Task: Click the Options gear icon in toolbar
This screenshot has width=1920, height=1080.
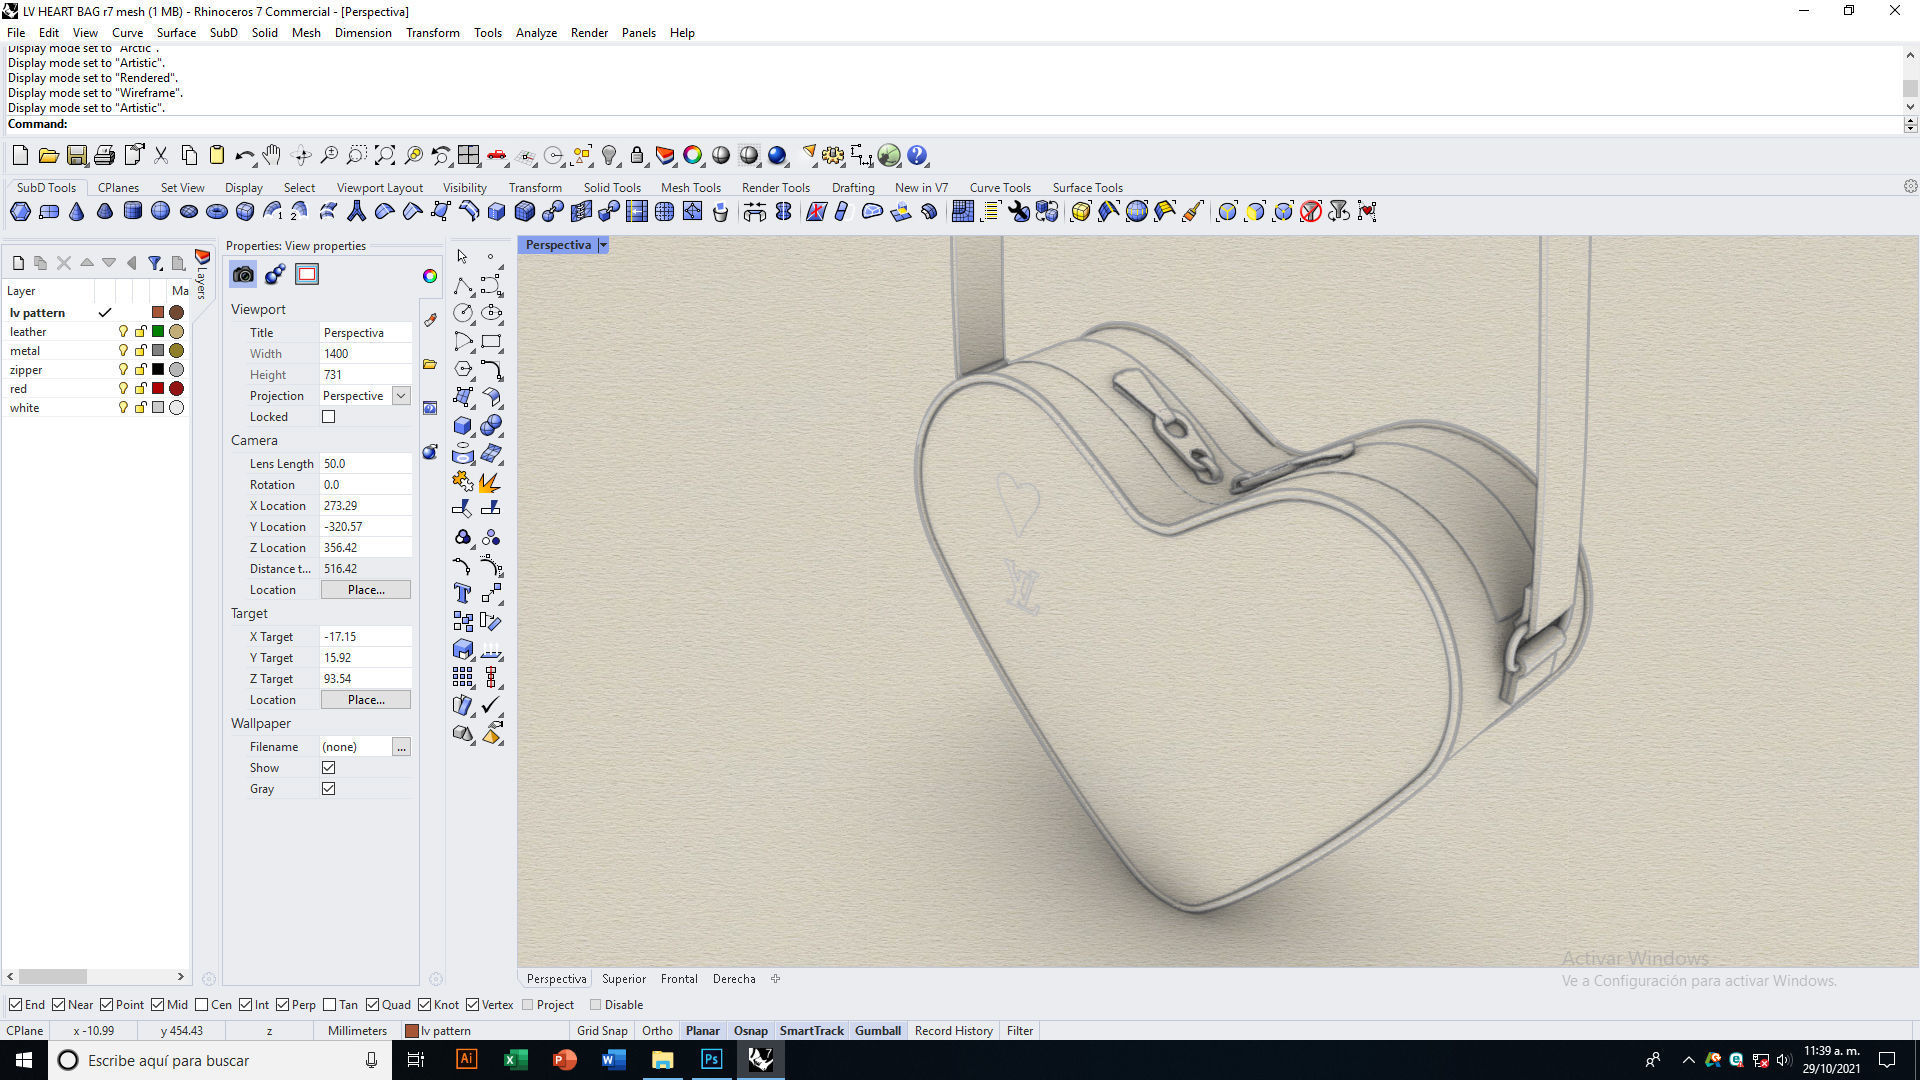Action: 833,155
